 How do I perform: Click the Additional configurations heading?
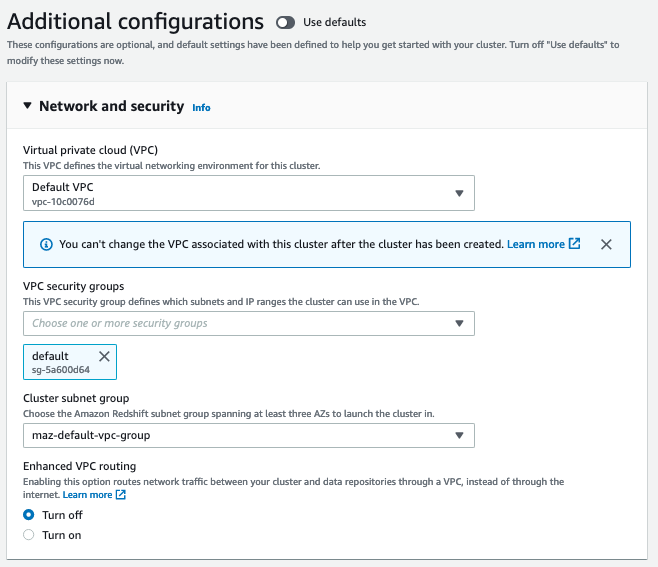click(136, 21)
